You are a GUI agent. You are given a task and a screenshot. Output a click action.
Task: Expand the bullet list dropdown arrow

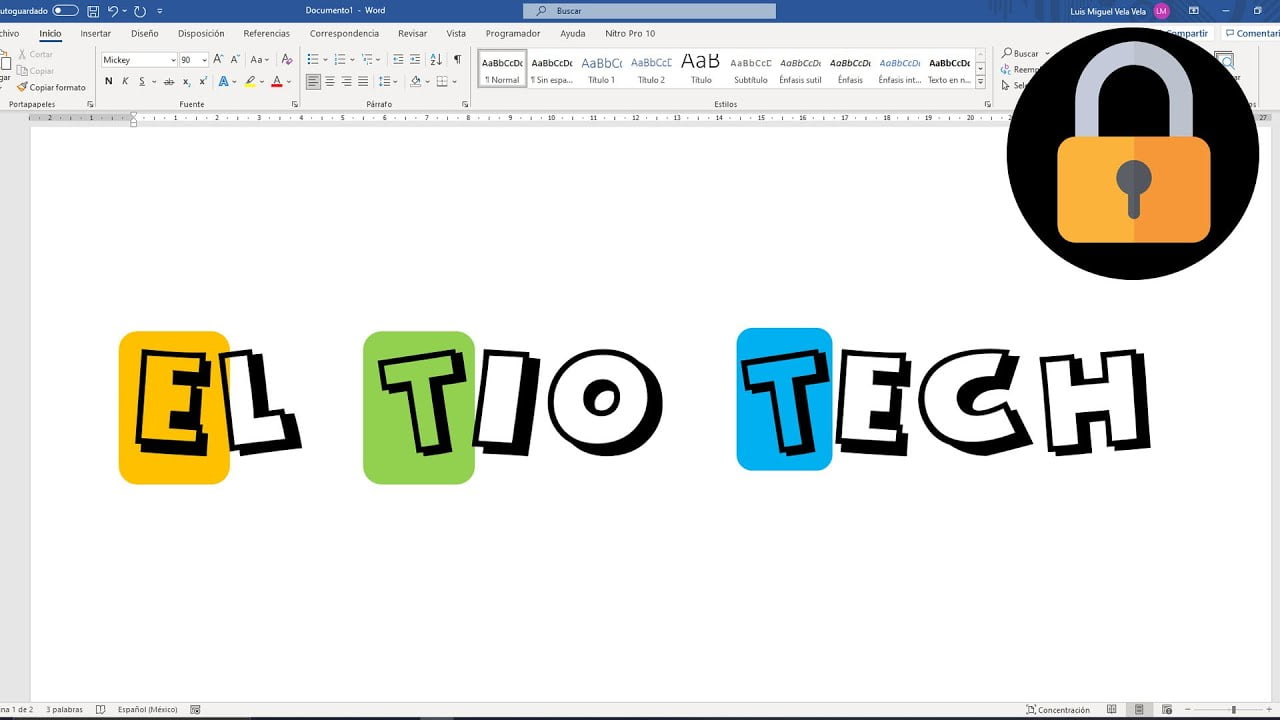point(326,60)
